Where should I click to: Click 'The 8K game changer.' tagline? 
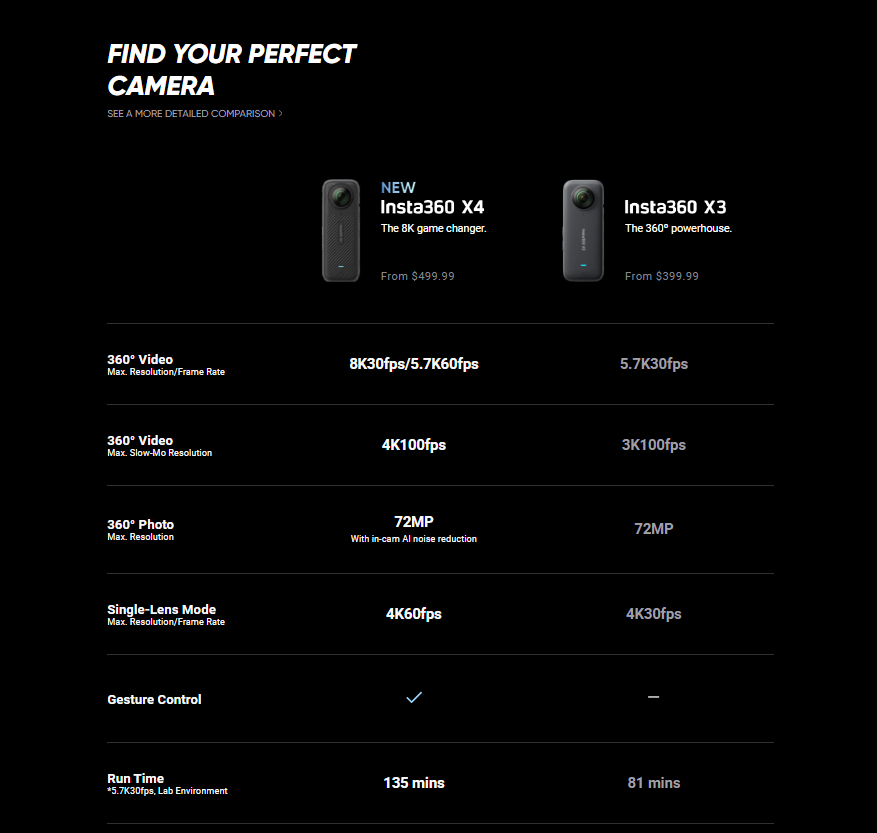[x=433, y=228]
